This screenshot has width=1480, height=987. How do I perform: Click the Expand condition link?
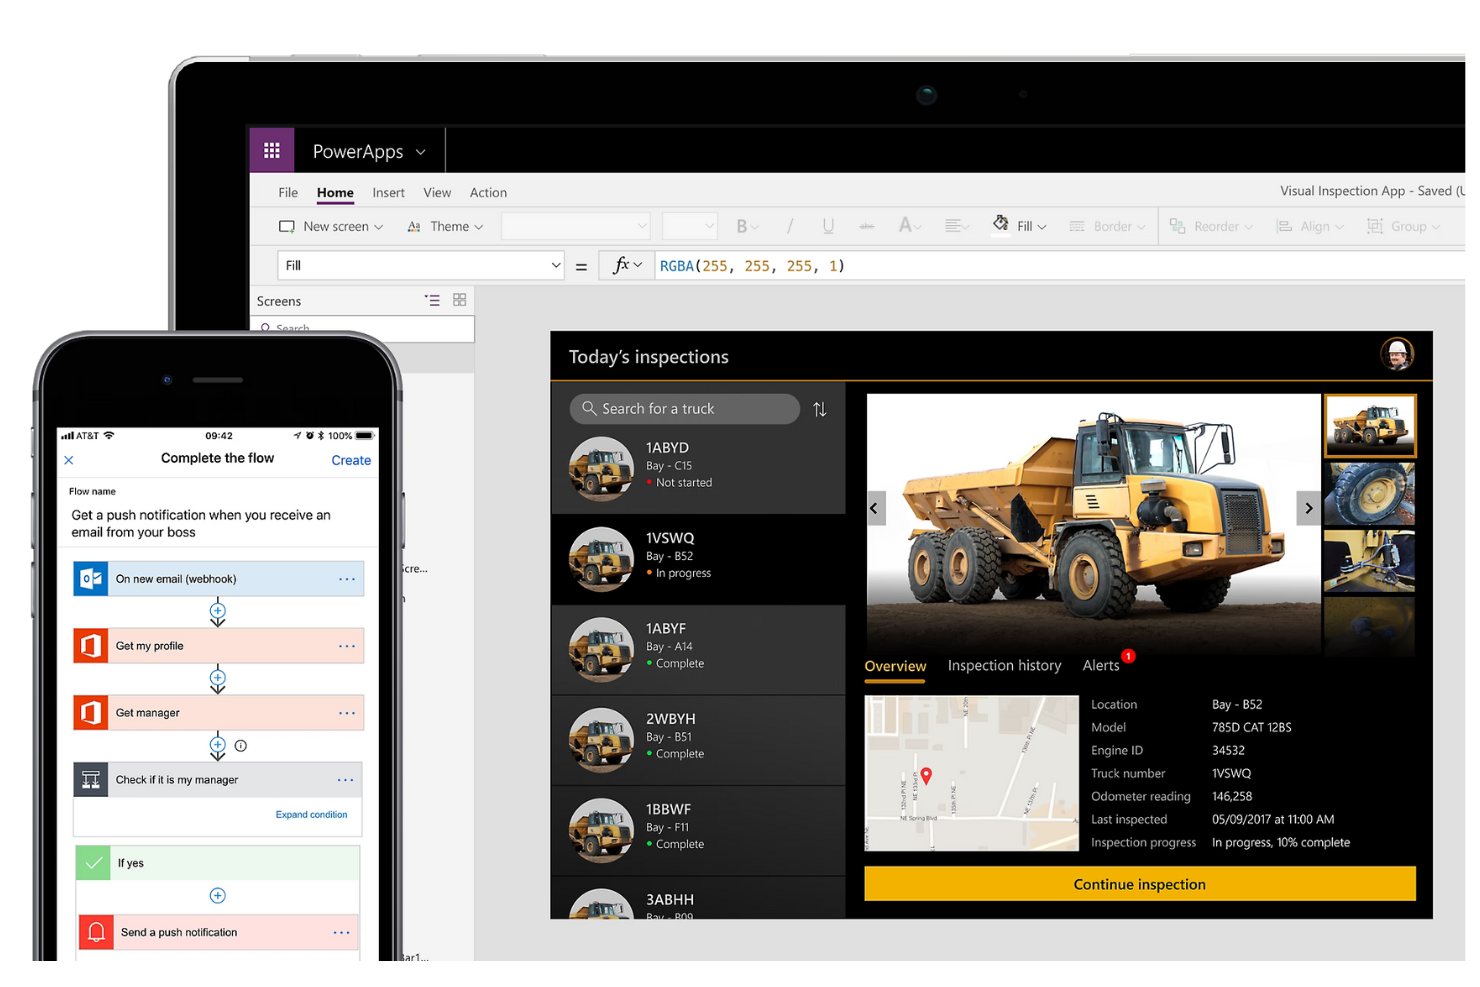pos(312,815)
